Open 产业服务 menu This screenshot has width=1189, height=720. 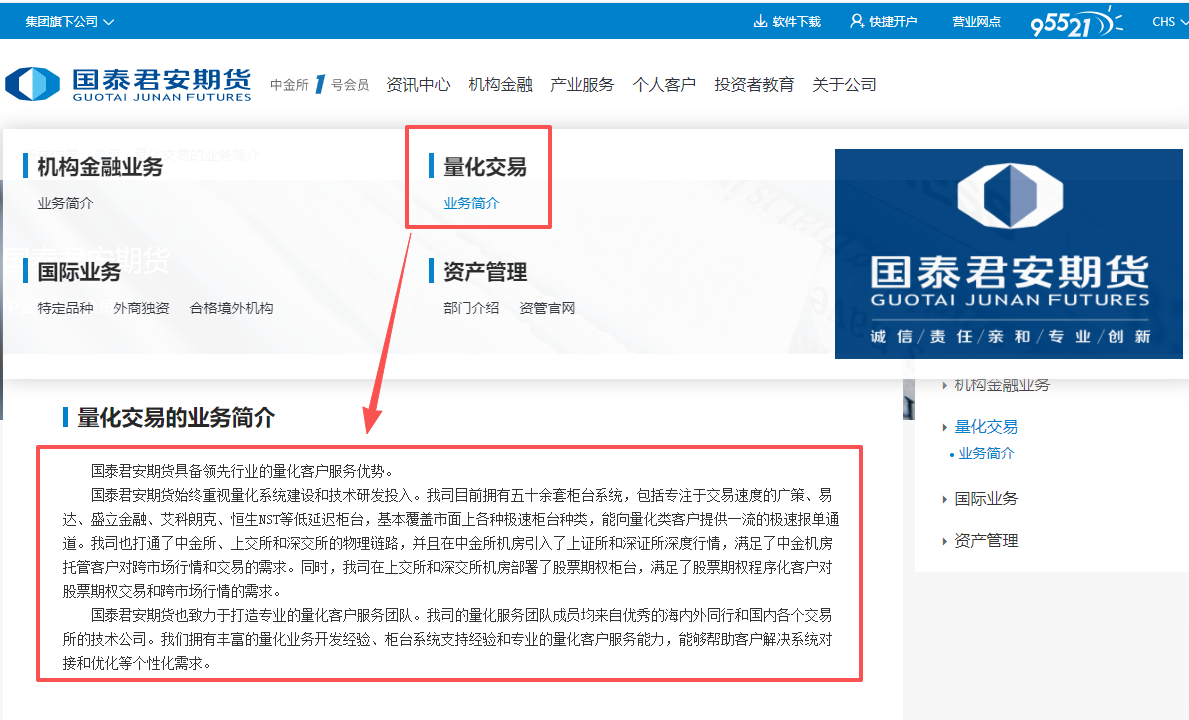[582, 85]
